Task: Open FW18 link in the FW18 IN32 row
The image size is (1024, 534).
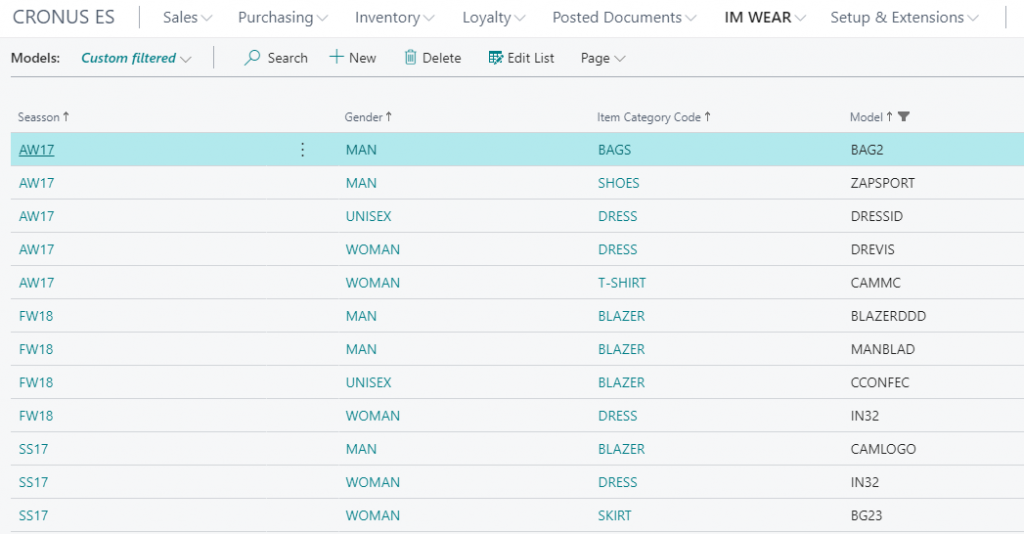Action: coord(36,416)
